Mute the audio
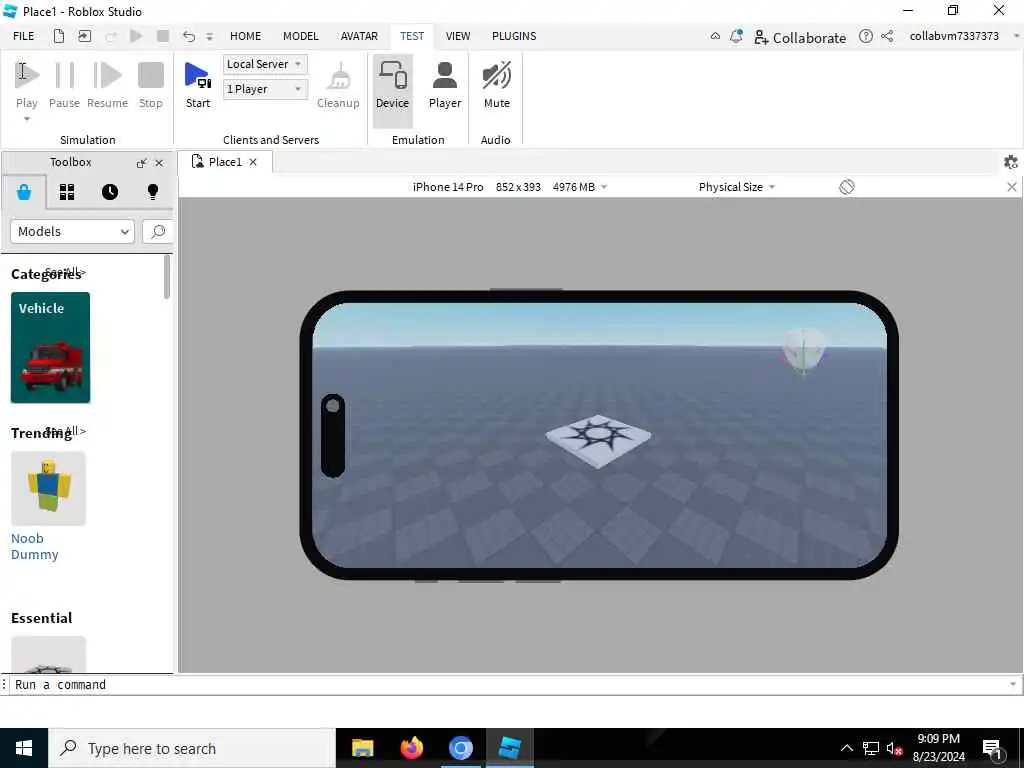Viewport: 1024px width, 768px height. (x=496, y=85)
